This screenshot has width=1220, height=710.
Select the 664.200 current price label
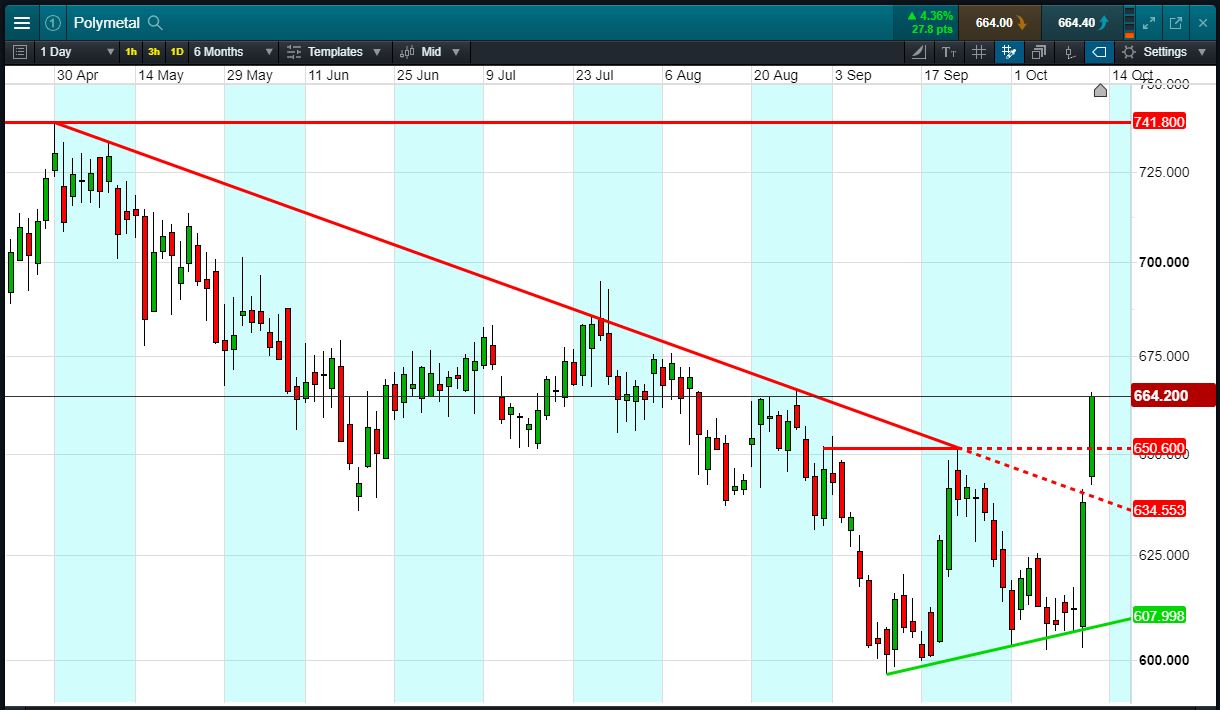tap(1172, 396)
